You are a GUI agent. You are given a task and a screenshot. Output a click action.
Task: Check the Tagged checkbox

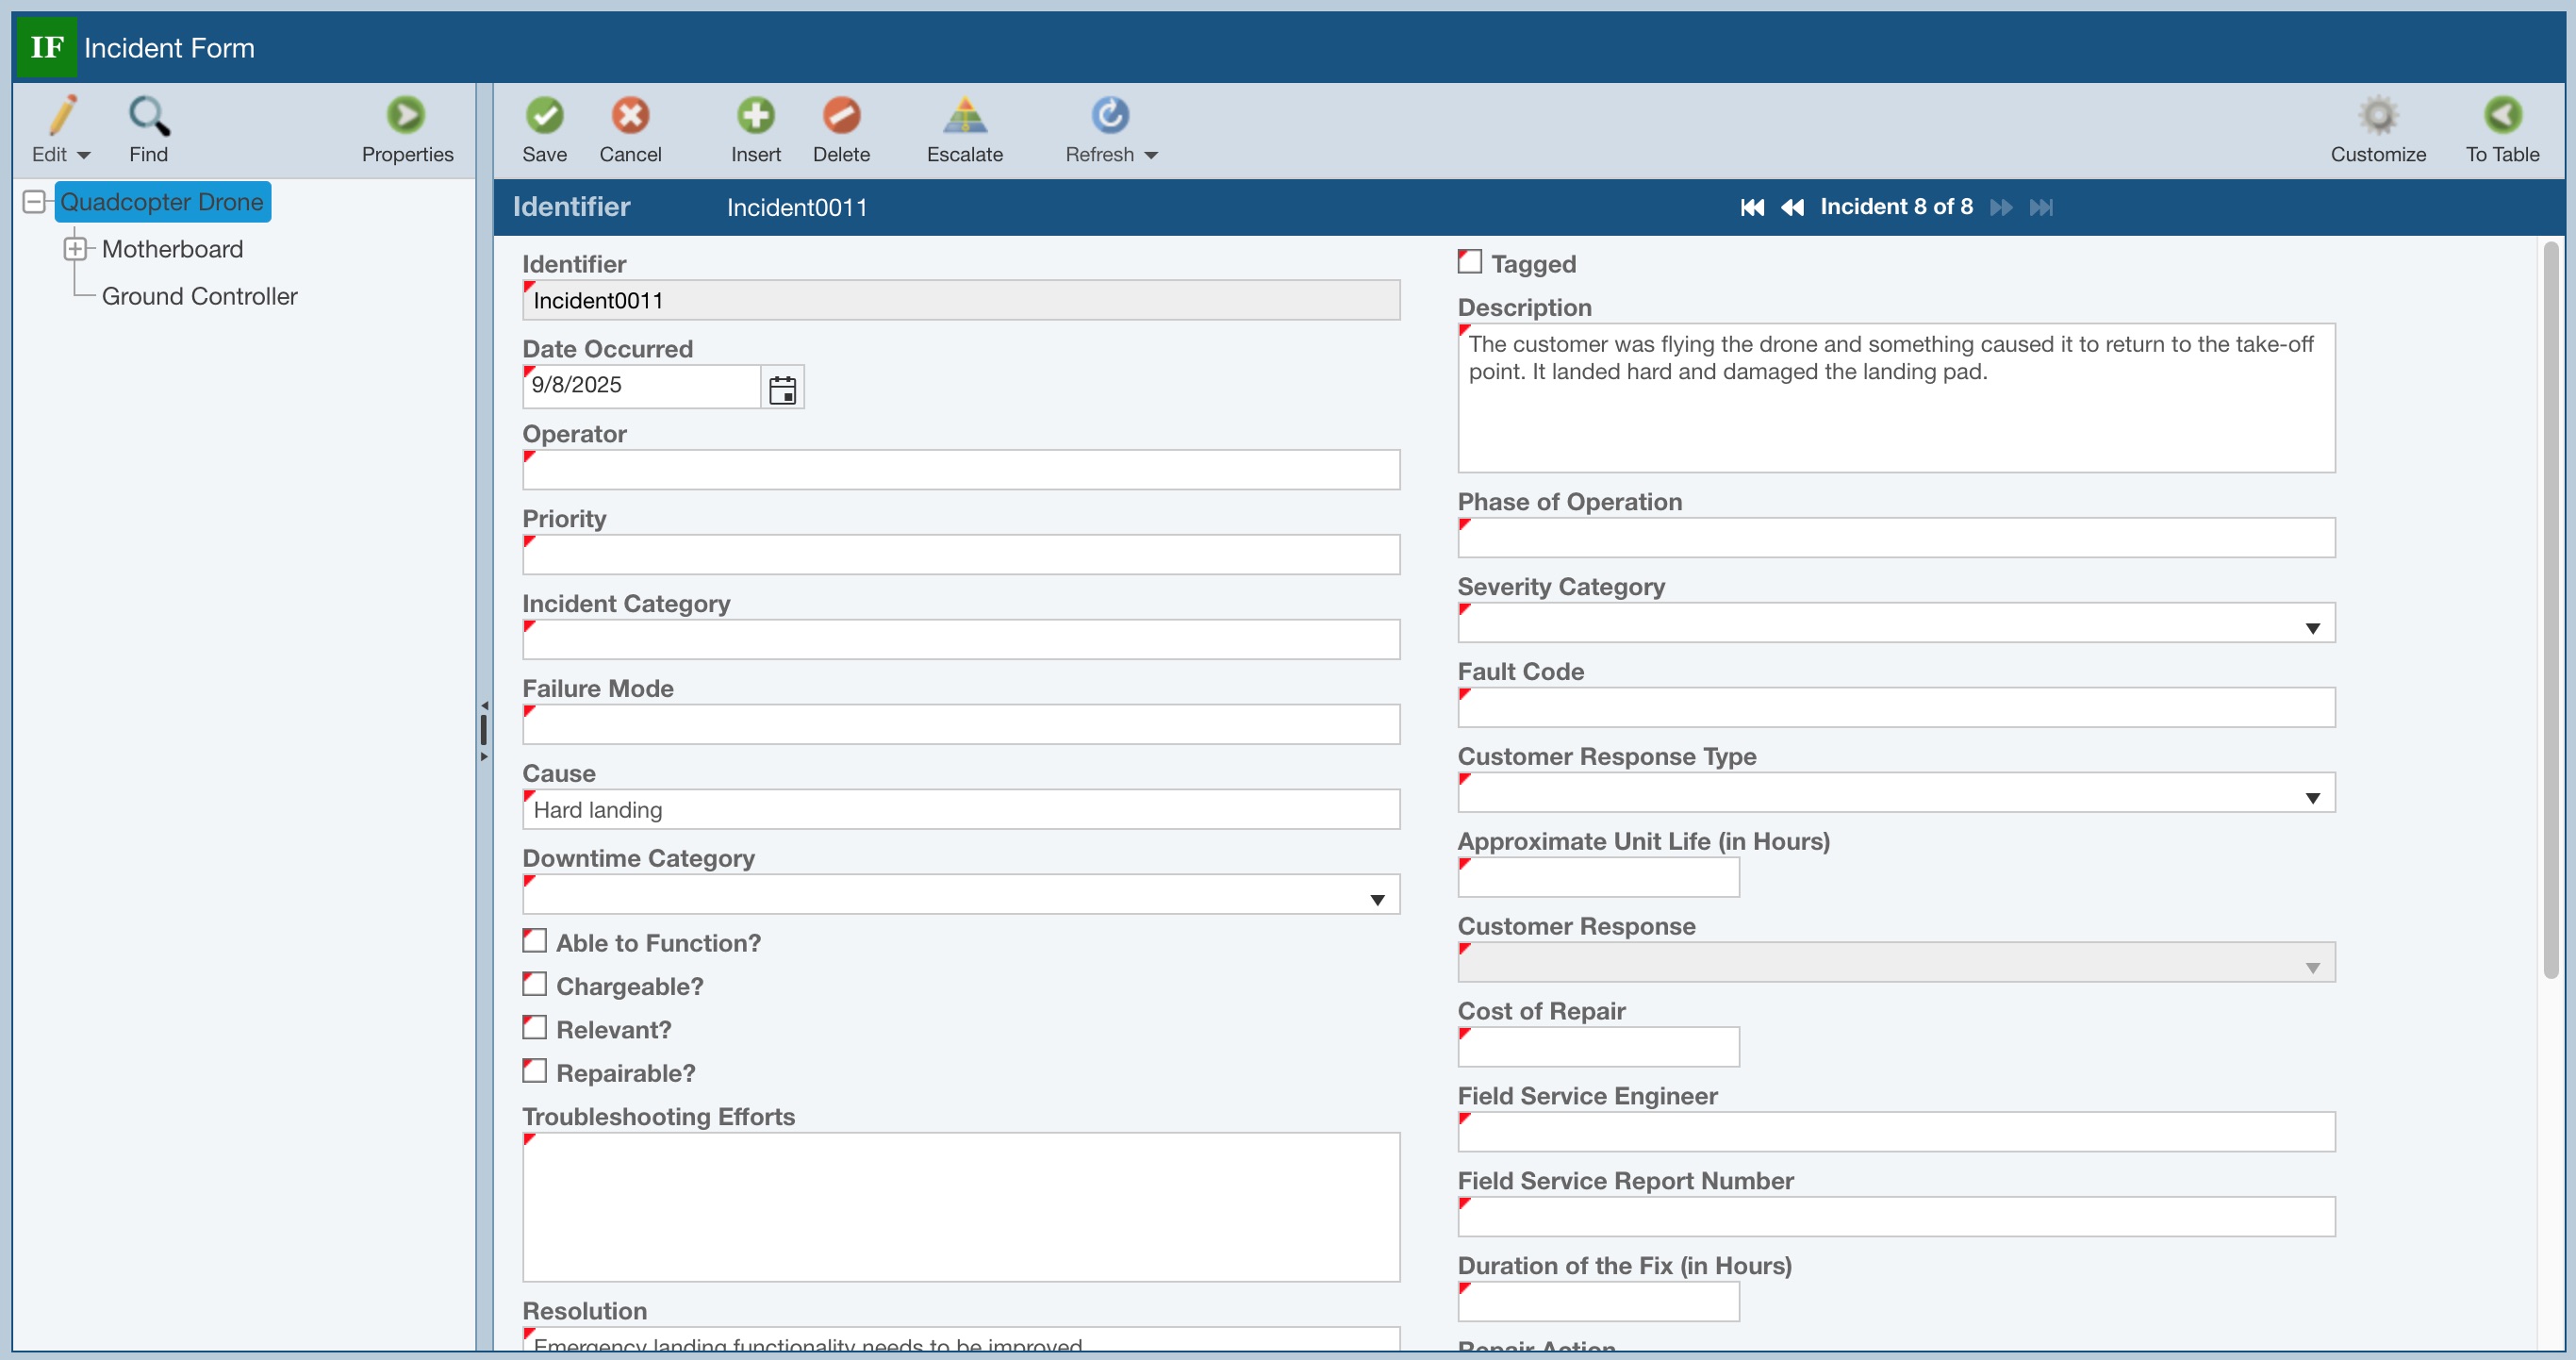[x=1469, y=262]
